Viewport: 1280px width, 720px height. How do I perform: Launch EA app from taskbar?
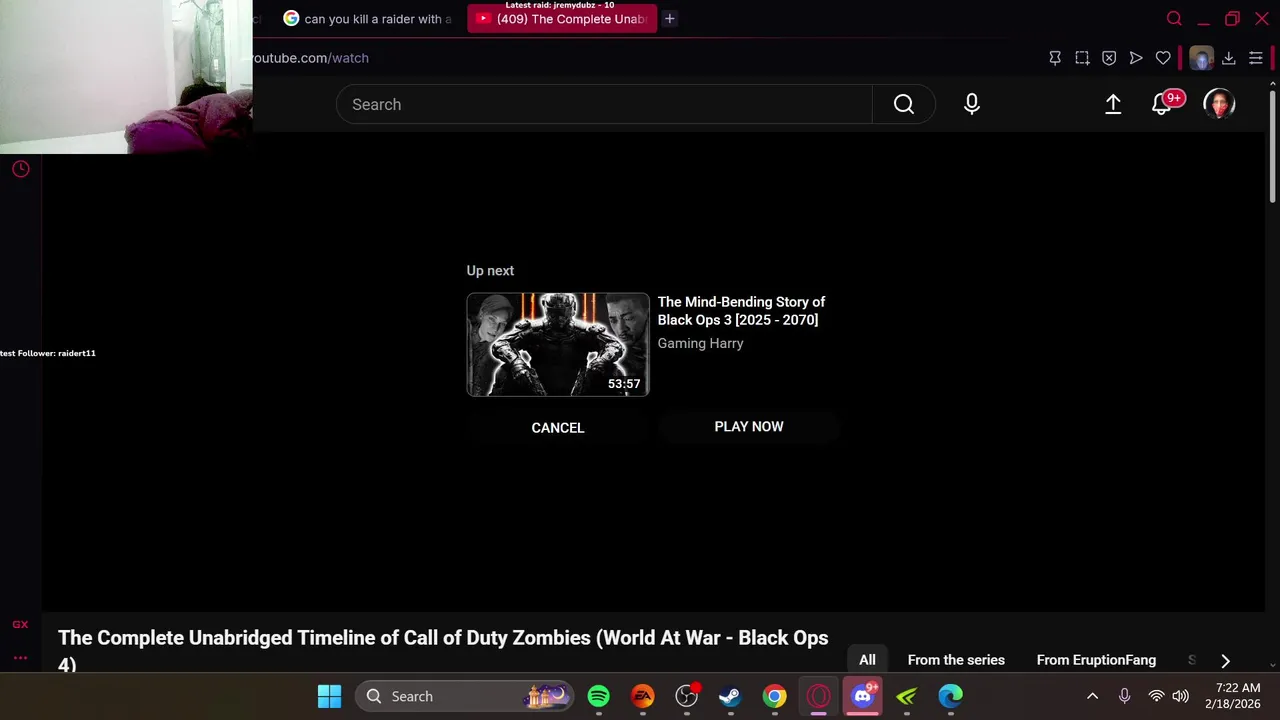(x=643, y=696)
